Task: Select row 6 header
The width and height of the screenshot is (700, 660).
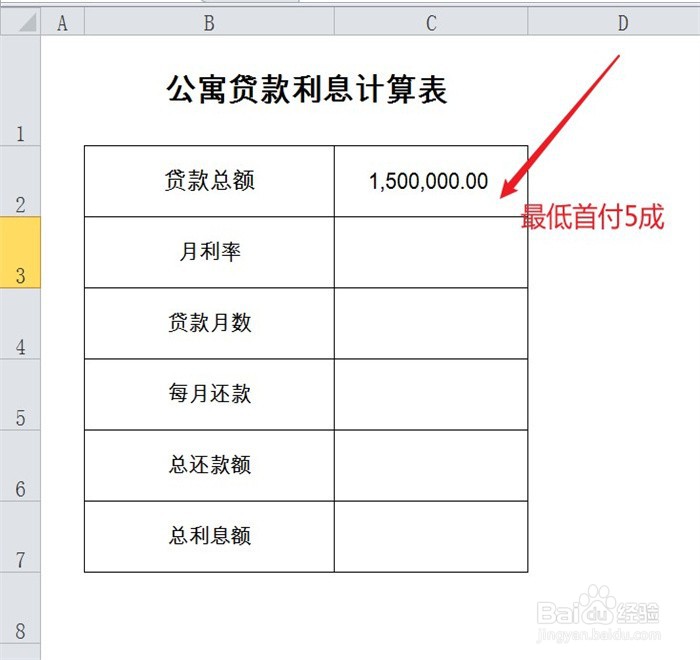Action: click(20, 466)
